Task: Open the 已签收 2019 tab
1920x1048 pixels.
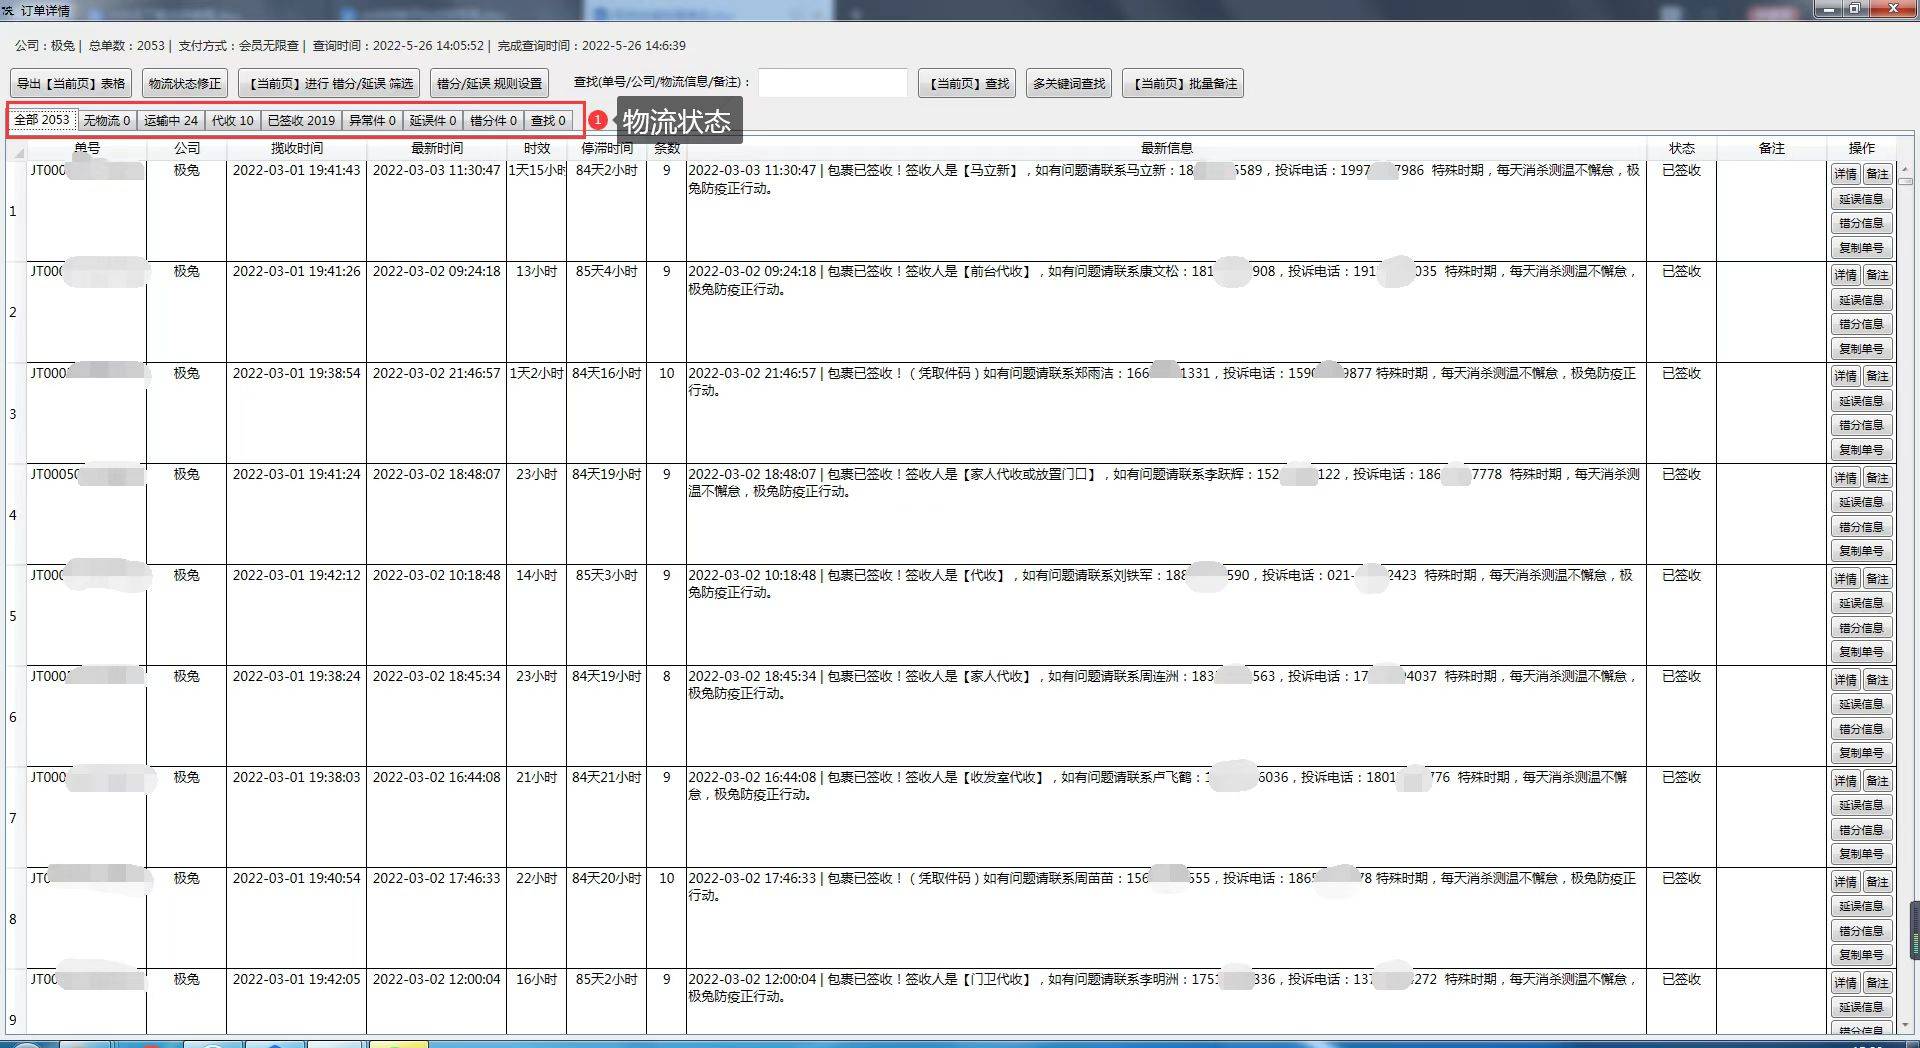Action: (x=301, y=121)
